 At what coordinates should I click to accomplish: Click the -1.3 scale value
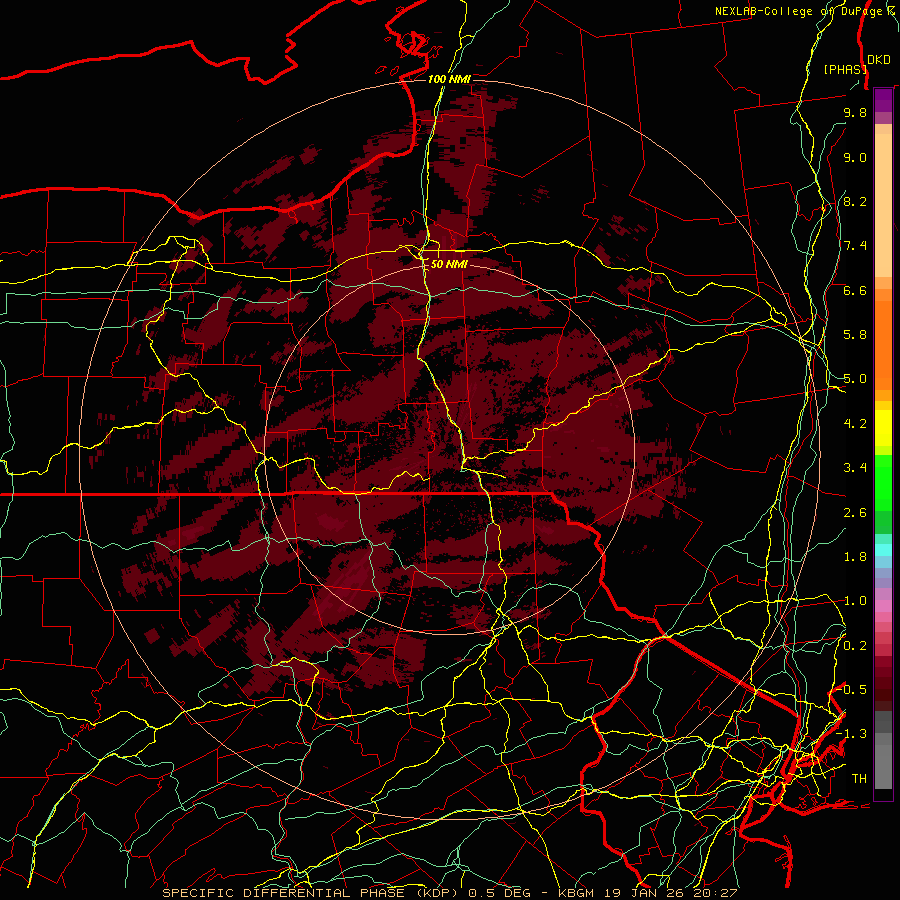[x=852, y=734]
